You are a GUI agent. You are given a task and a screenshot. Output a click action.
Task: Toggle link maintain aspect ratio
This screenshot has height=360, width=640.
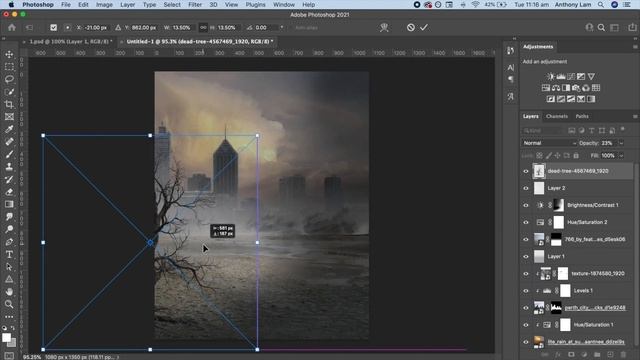pos(203,27)
